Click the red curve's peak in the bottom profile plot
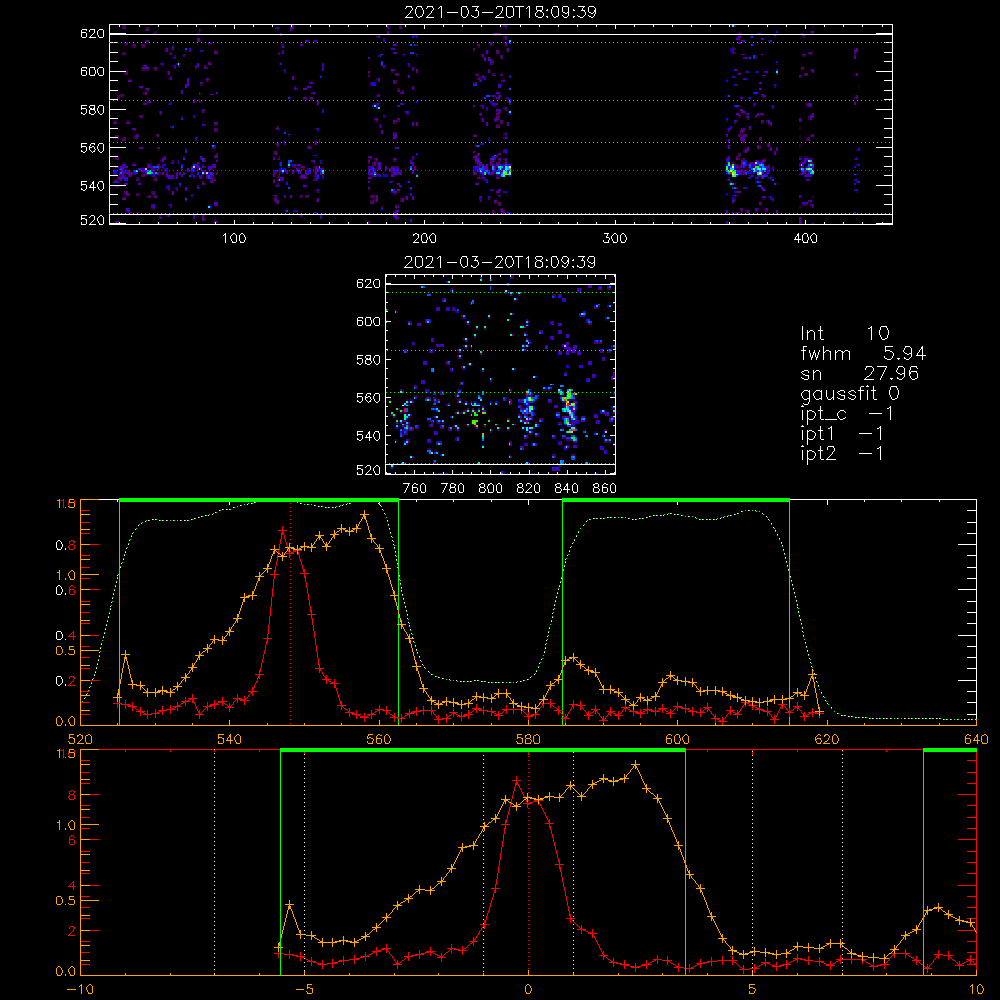Viewport: 1000px width, 1000px height. (x=517, y=780)
